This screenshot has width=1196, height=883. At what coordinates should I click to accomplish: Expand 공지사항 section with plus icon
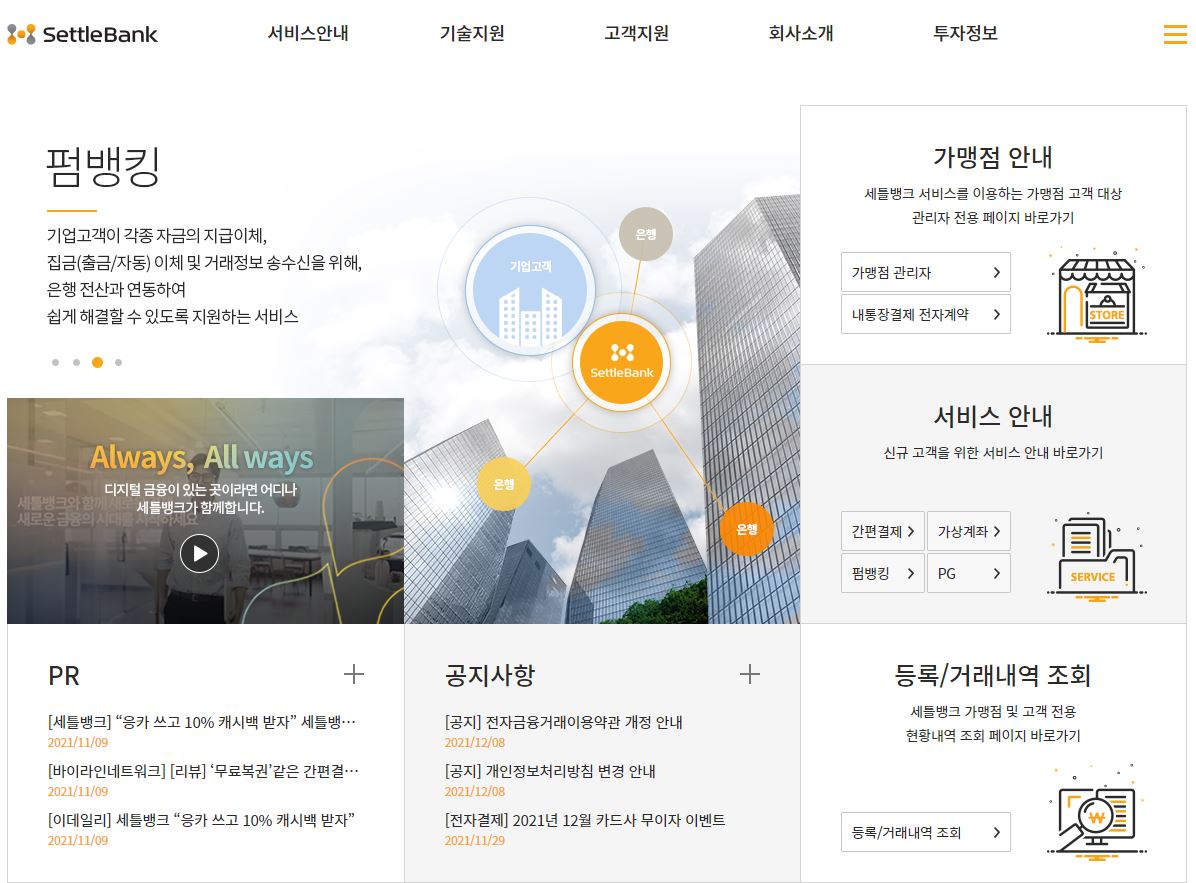750,674
